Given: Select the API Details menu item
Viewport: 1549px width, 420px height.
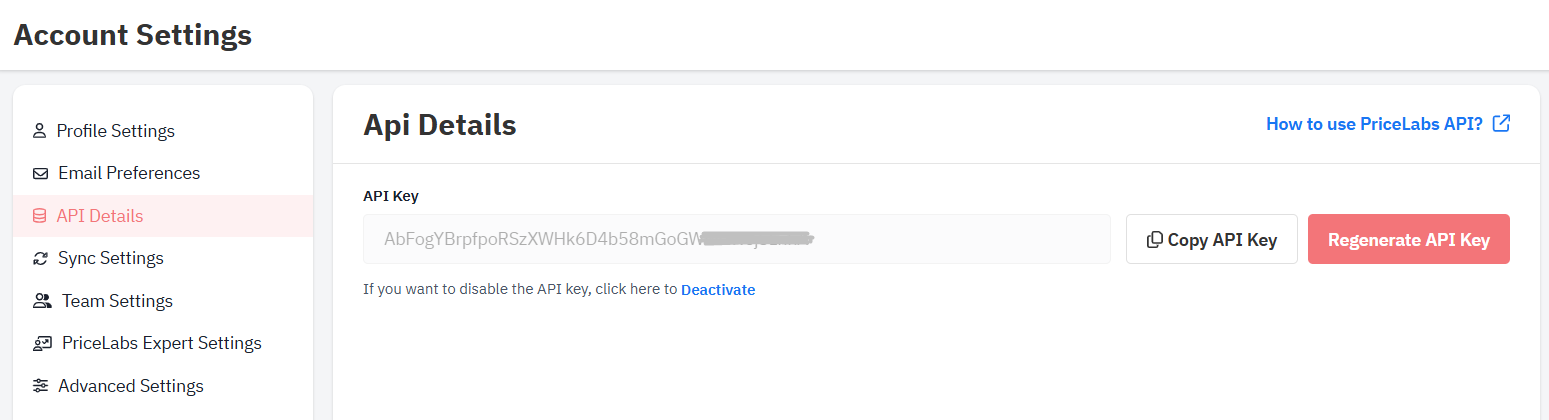Looking at the screenshot, I should [163, 216].
